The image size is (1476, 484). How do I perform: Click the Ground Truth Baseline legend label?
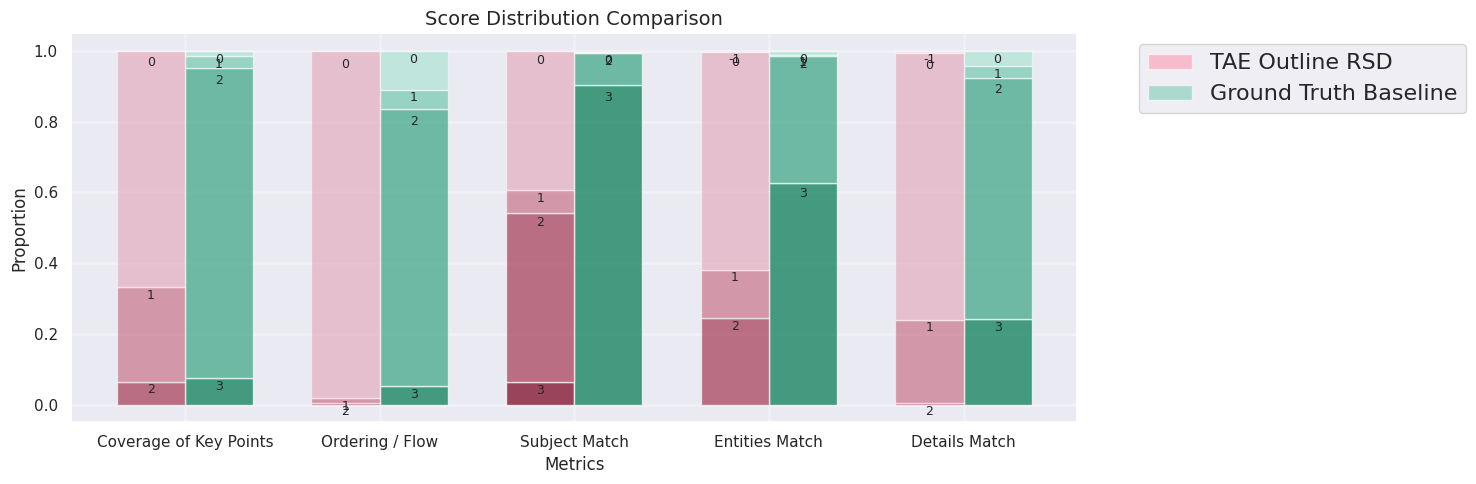click(1333, 93)
